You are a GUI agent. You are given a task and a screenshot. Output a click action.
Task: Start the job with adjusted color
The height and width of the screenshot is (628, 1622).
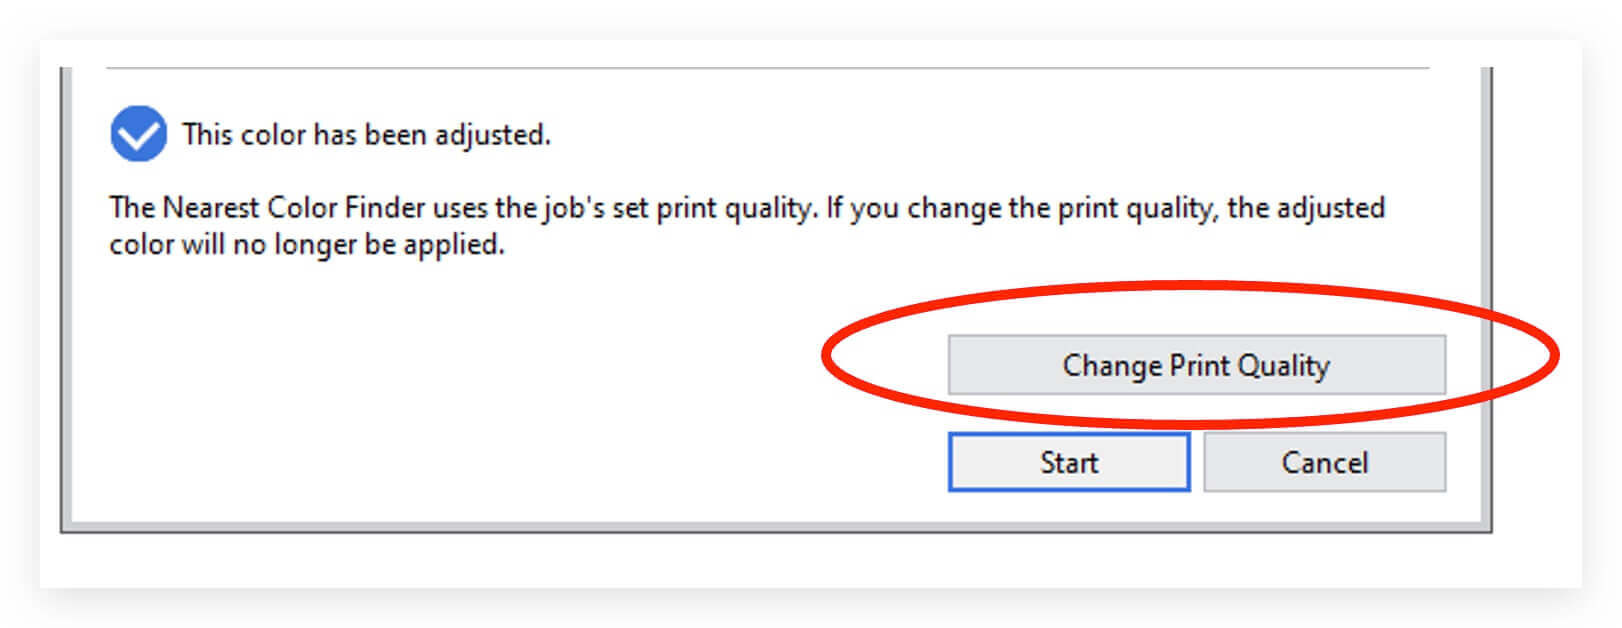[1069, 462]
